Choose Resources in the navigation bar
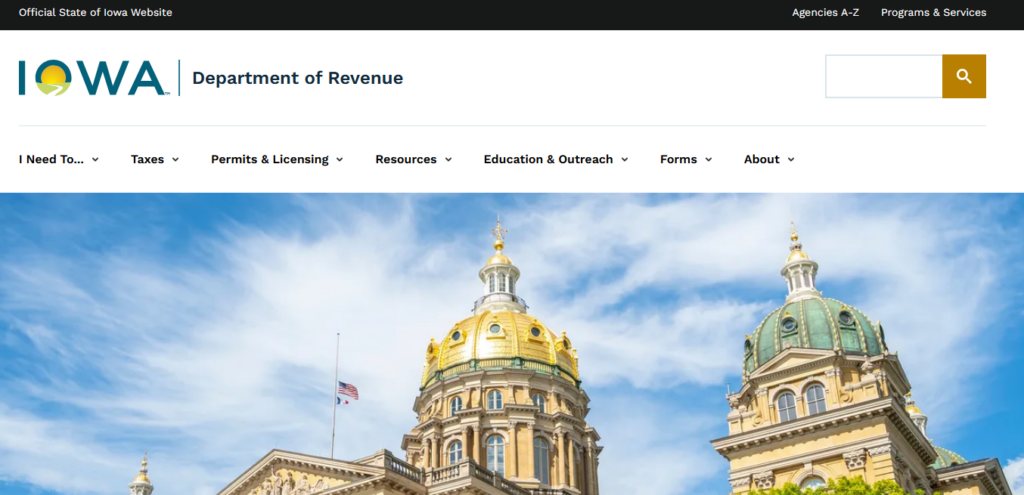The height and width of the screenshot is (495, 1024). point(406,160)
